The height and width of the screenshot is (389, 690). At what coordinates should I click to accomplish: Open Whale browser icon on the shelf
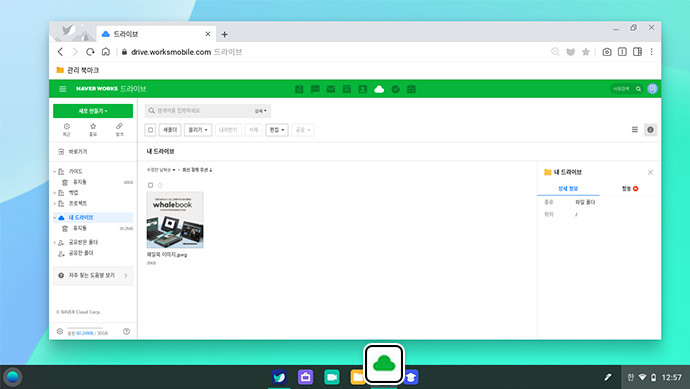click(279, 377)
